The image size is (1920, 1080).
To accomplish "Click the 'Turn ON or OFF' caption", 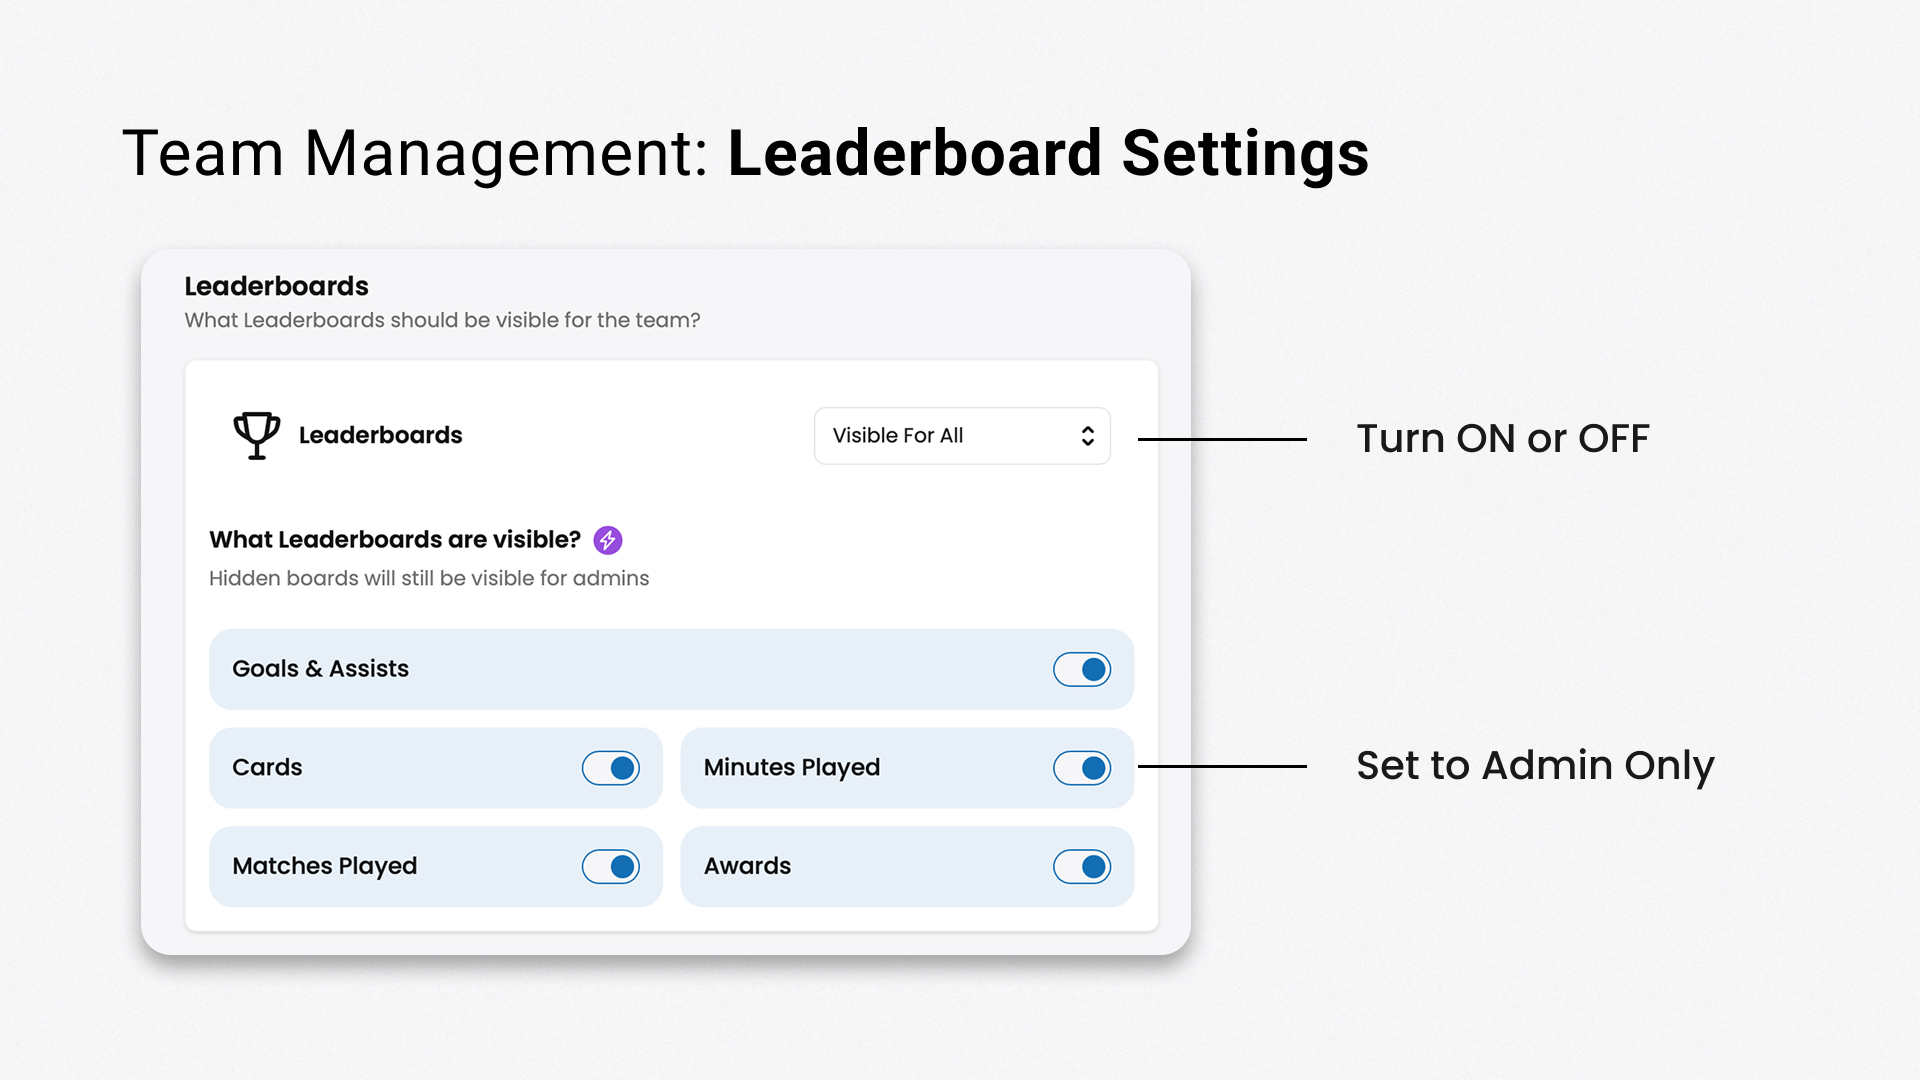I will coord(1503,439).
